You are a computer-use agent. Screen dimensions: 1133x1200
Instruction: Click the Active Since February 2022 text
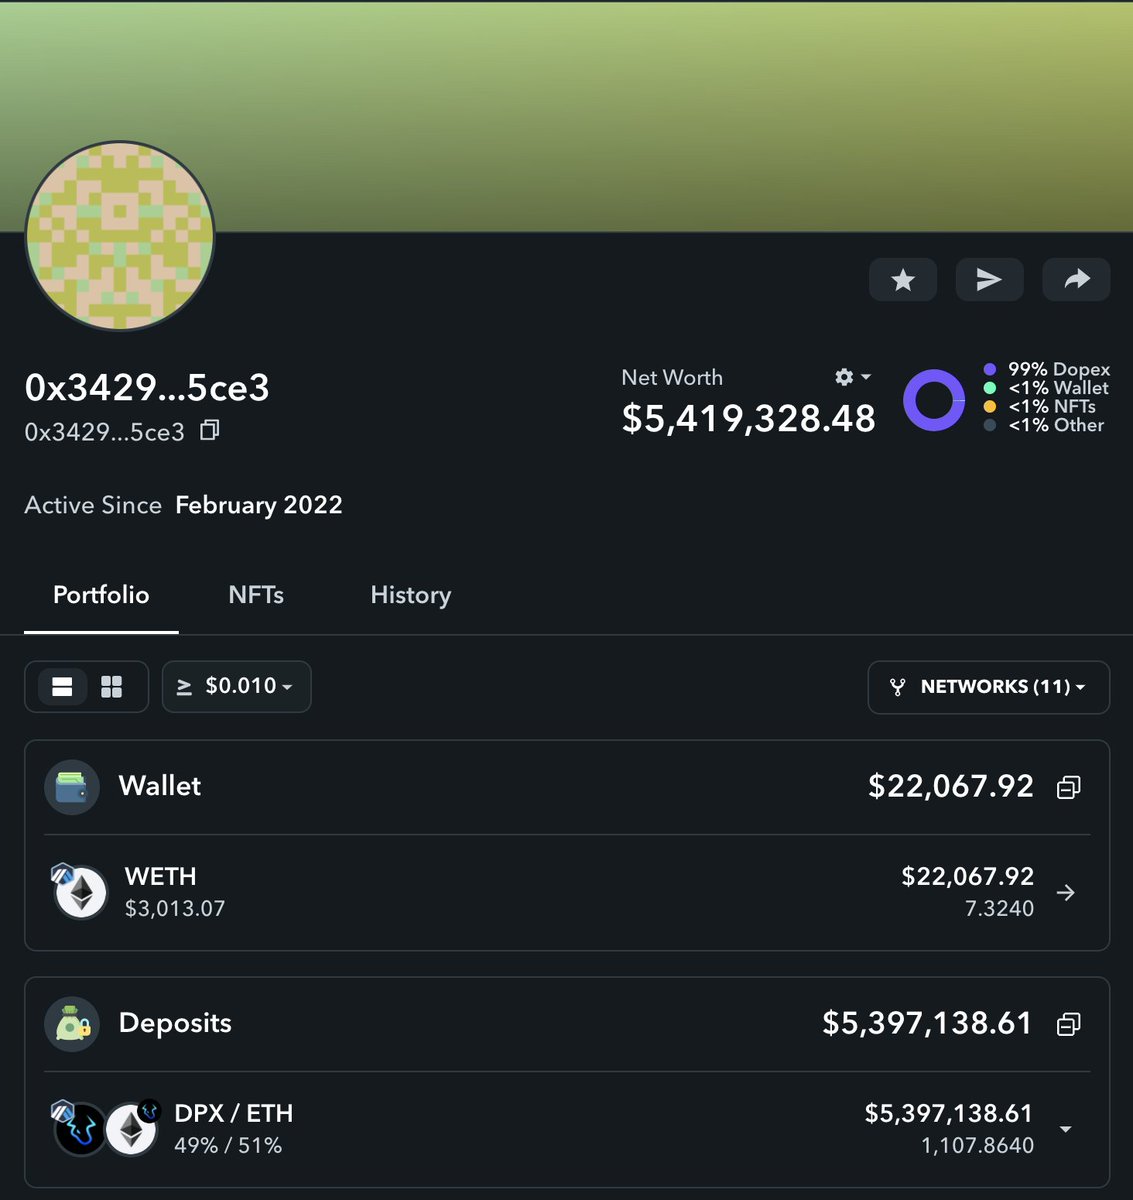pos(184,505)
